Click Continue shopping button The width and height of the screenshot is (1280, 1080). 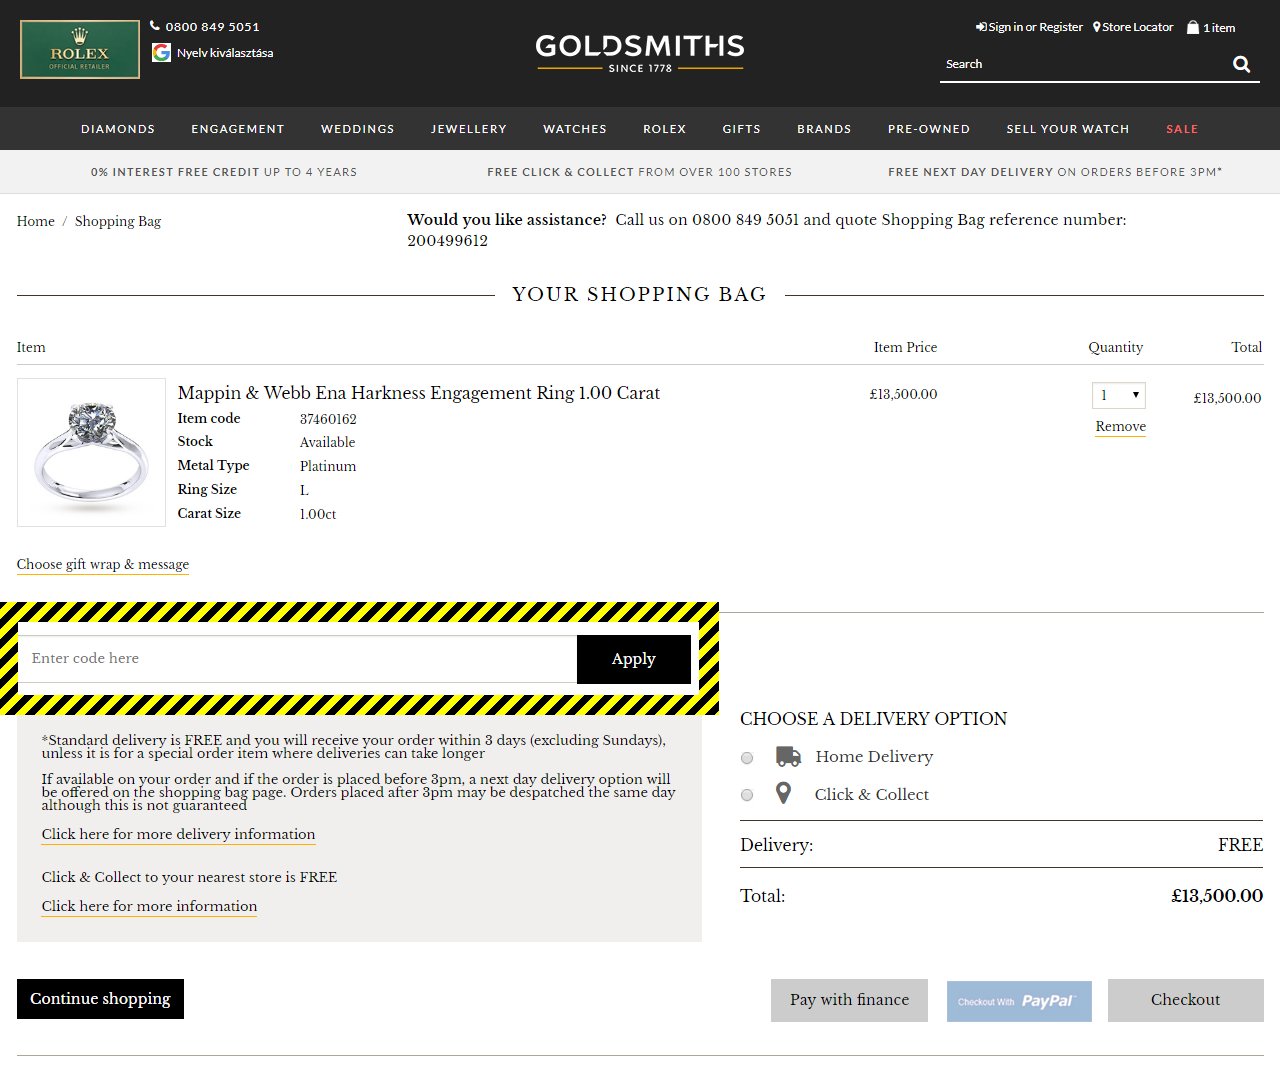(100, 999)
